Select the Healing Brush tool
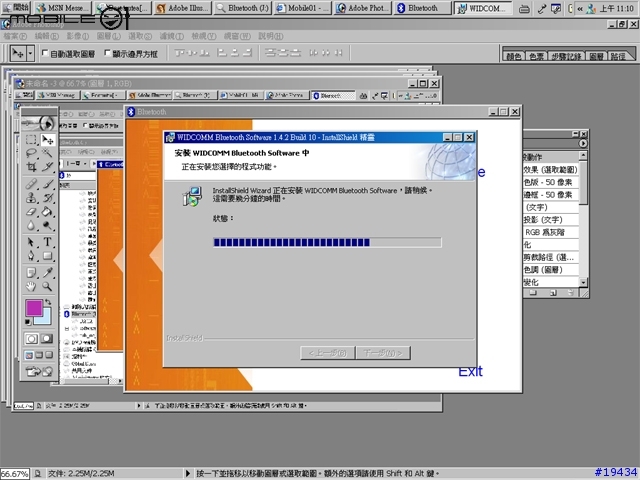Image resolution: width=640 pixels, height=480 pixels. pos(31,184)
